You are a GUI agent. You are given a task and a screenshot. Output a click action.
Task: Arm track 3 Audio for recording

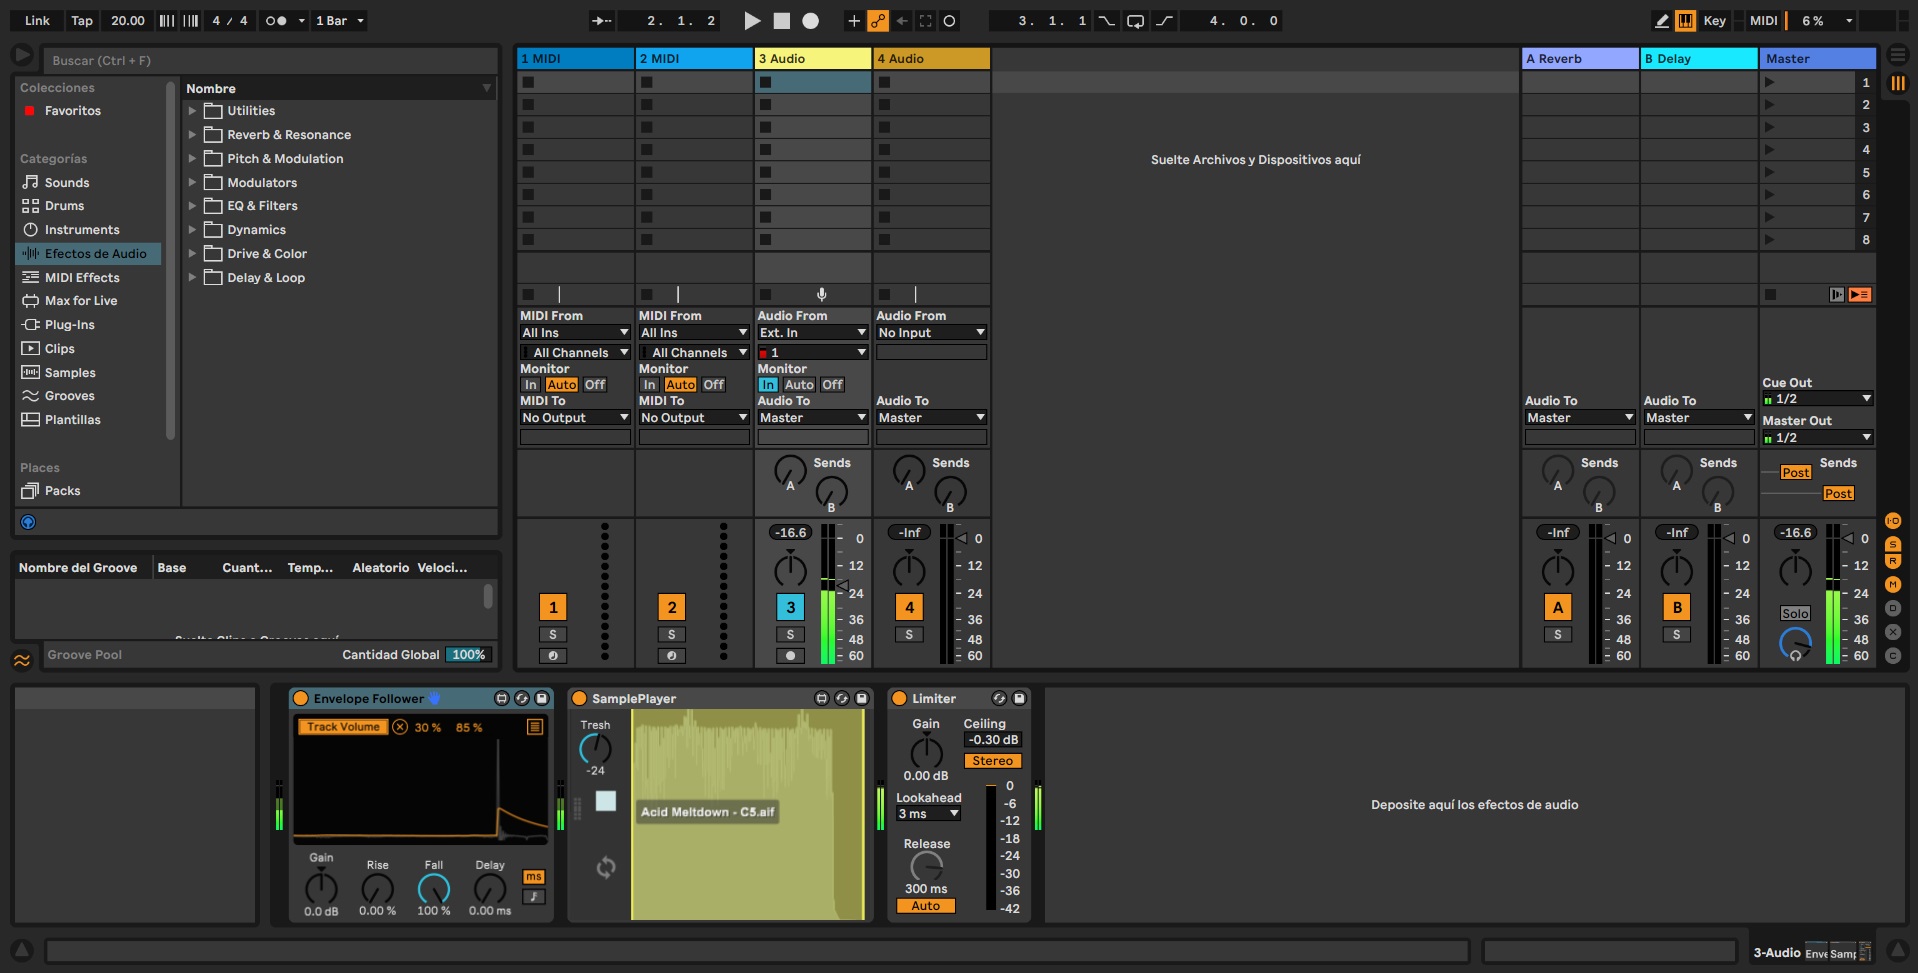click(790, 656)
